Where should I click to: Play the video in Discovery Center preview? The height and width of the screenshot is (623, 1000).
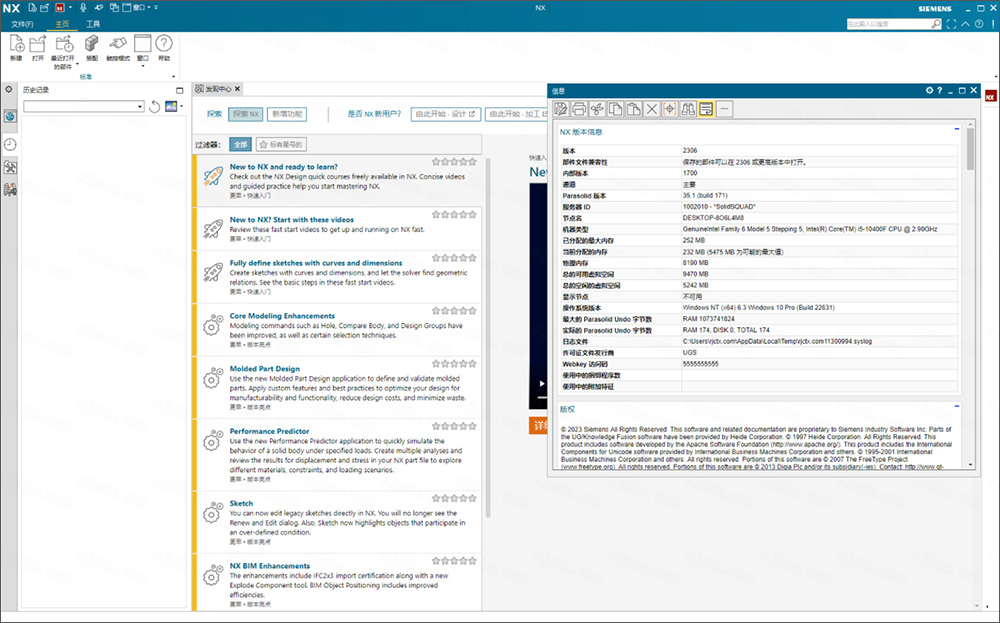[542, 384]
